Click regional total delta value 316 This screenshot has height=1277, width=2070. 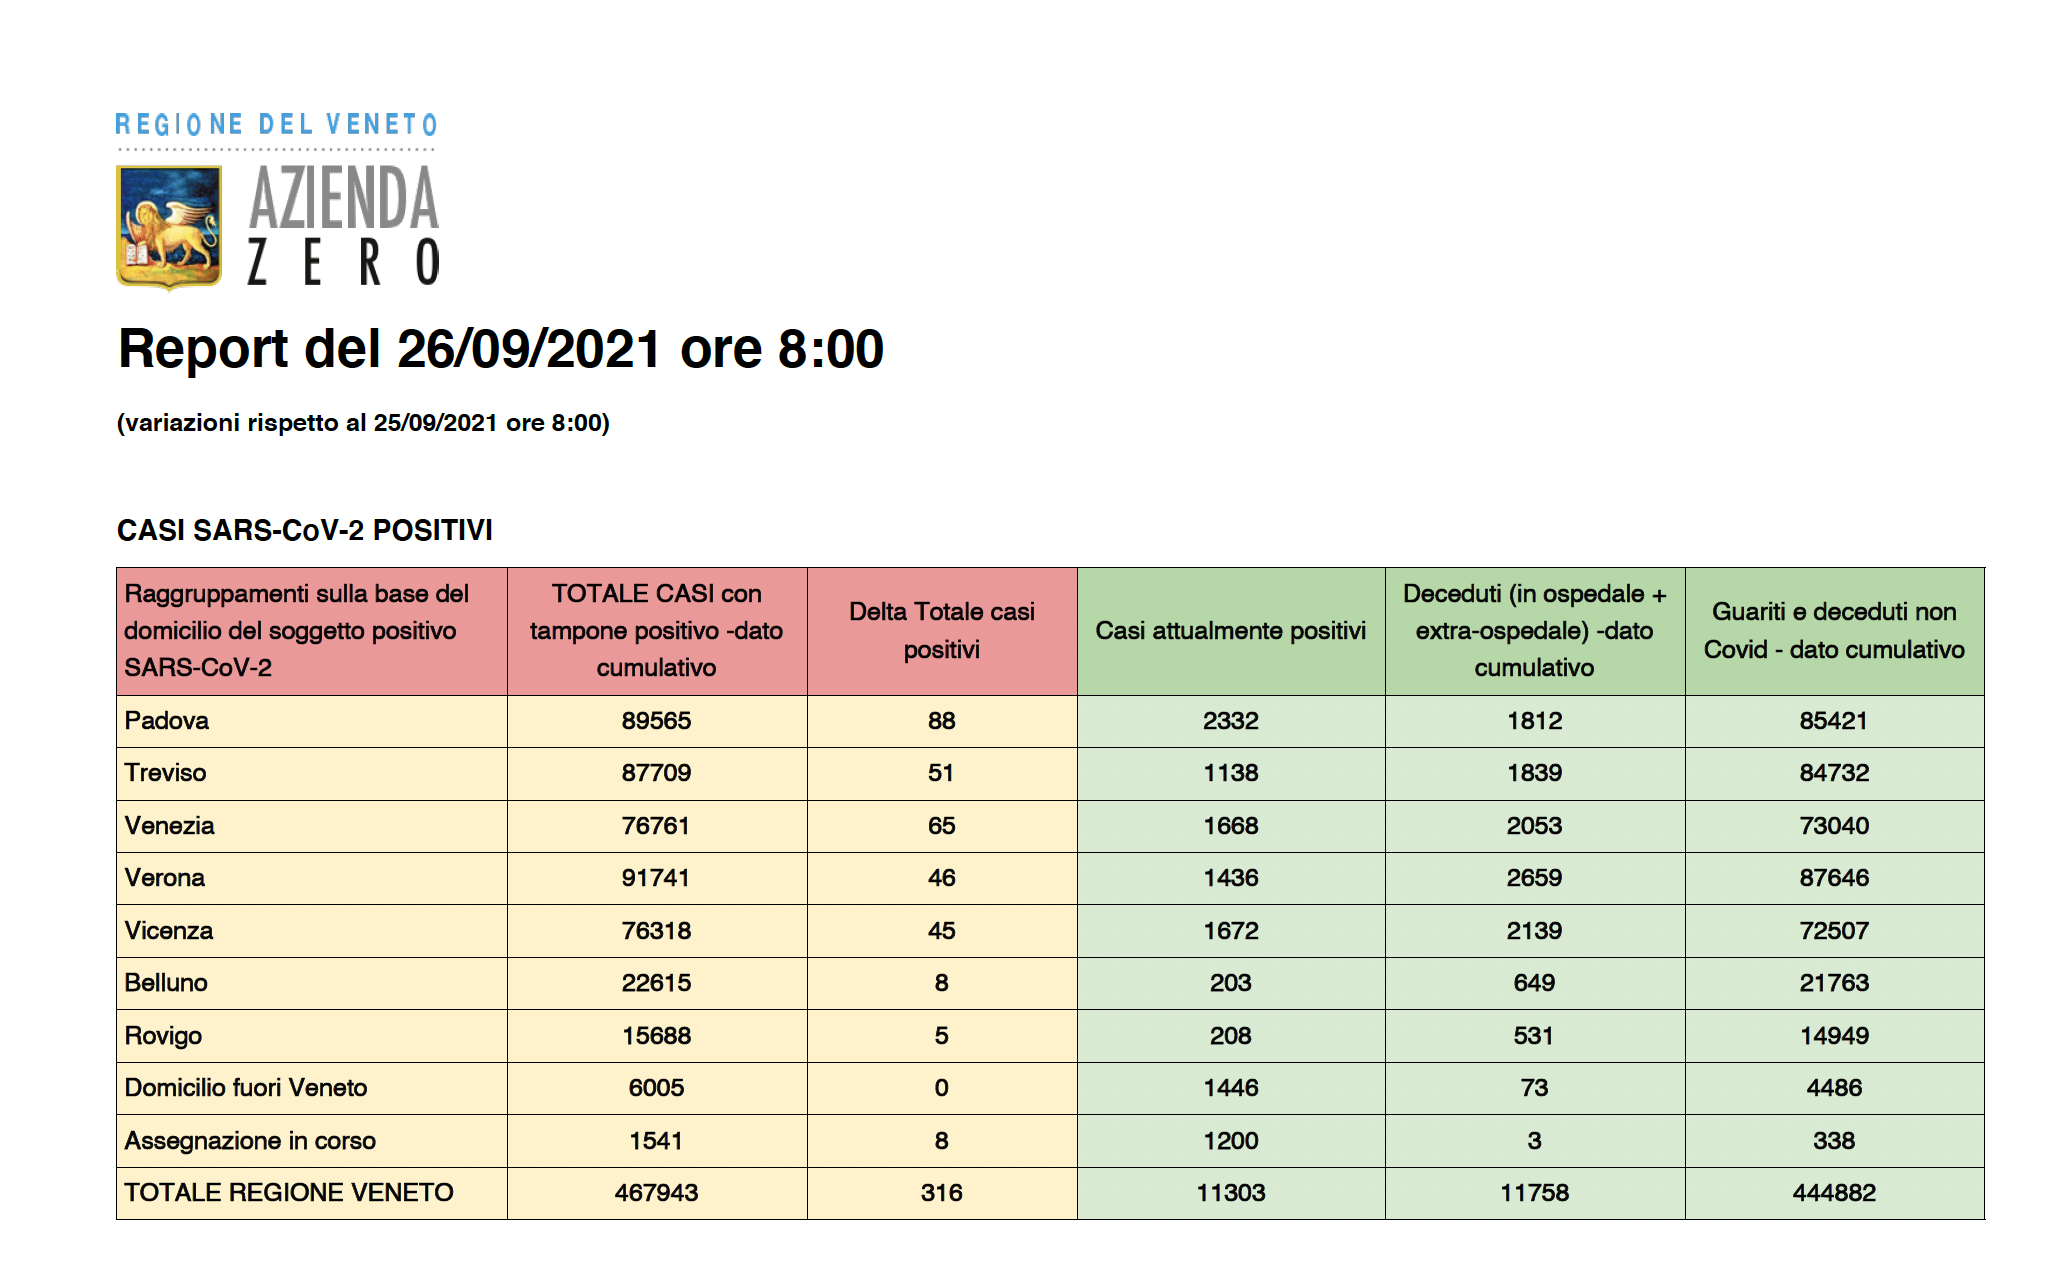942,1193
